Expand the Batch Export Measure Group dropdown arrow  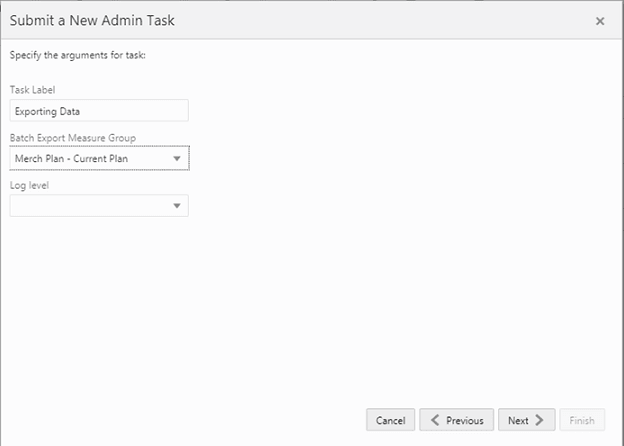[x=176, y=158]
